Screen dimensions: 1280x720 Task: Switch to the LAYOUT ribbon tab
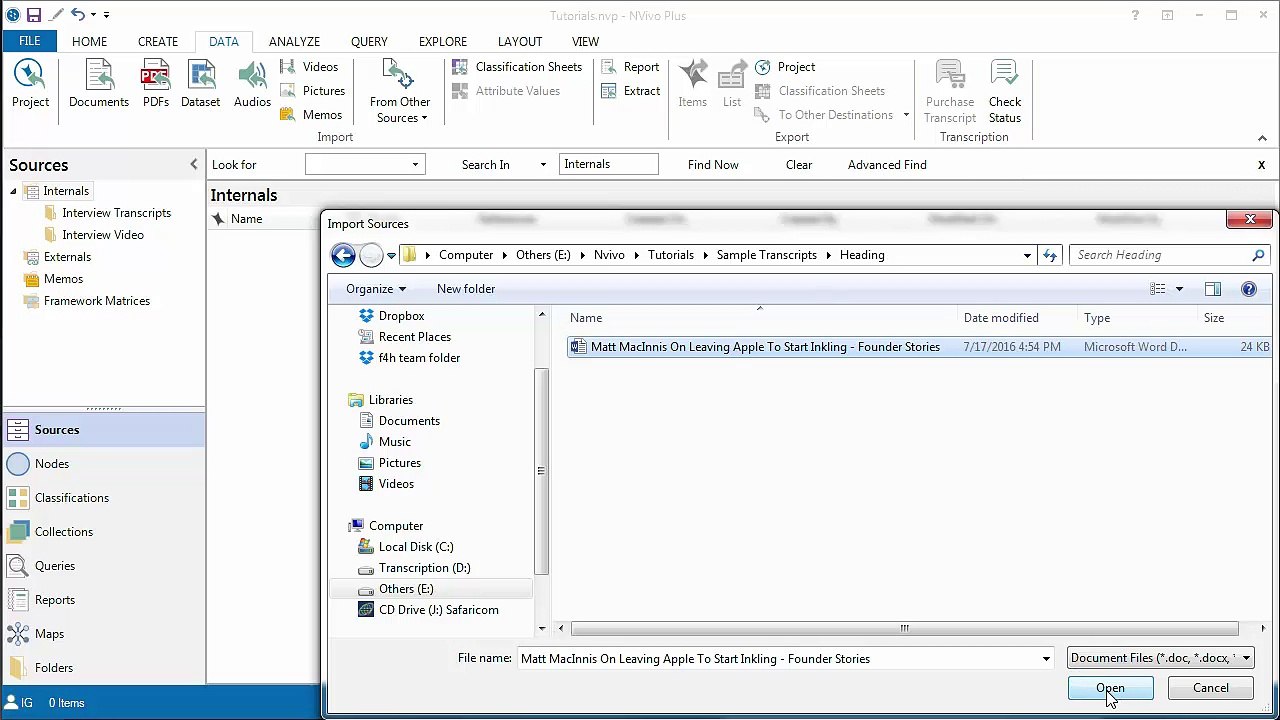click(520, 41)
